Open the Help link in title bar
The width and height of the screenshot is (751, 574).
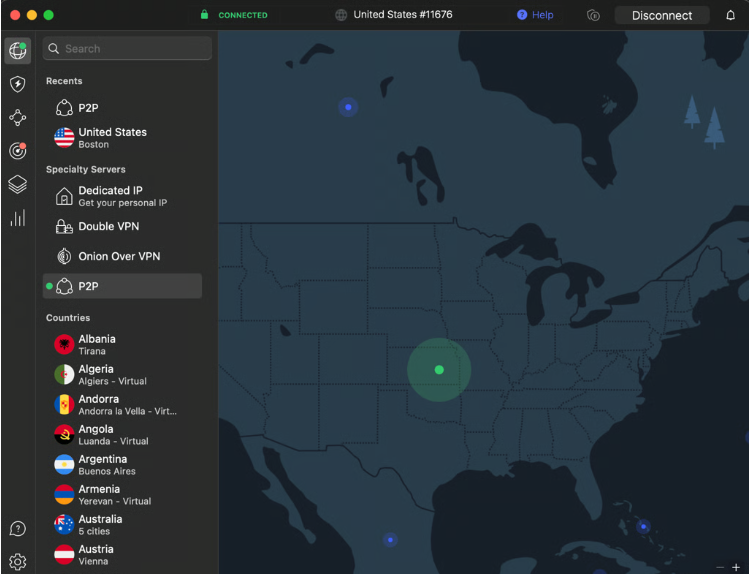point(535,15)
